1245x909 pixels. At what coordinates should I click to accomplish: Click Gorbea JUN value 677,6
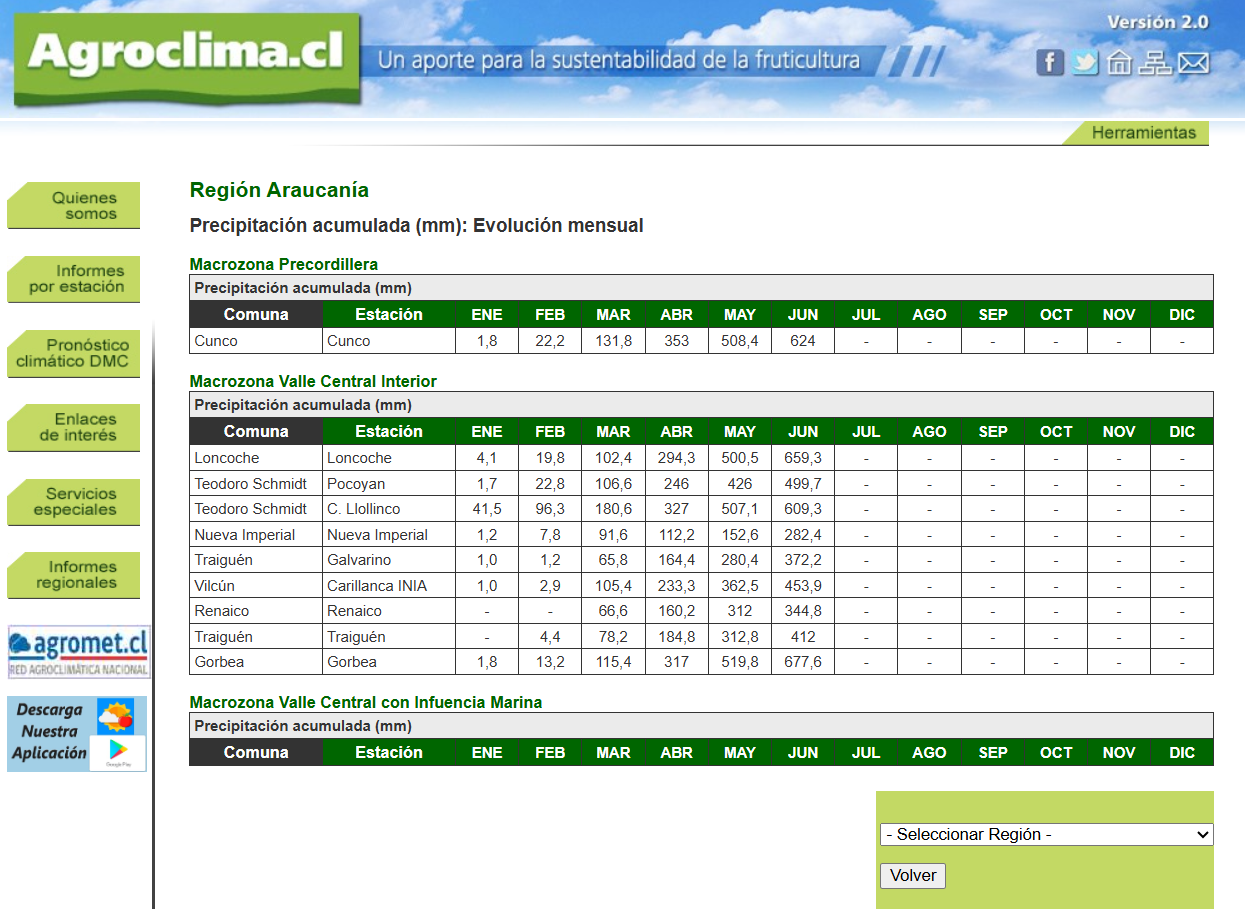coord(803,662)
